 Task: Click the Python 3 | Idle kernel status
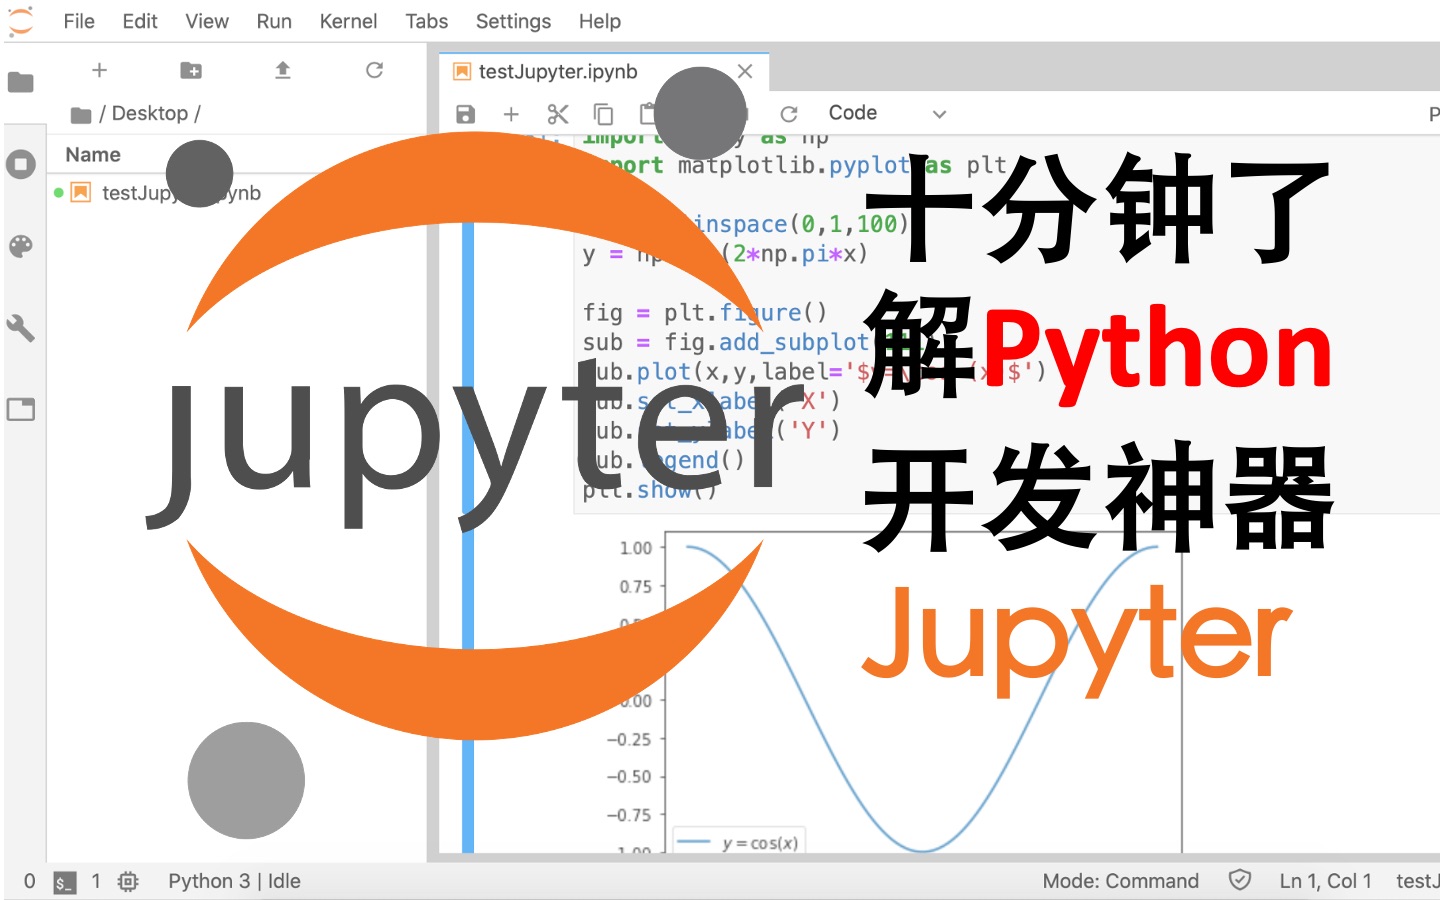point(234,881)
